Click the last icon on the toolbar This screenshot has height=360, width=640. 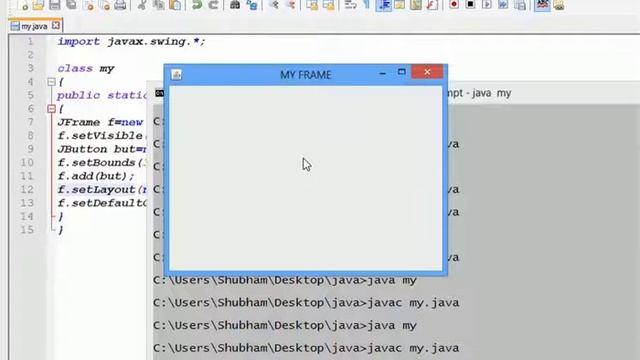[x=559, y=5]
